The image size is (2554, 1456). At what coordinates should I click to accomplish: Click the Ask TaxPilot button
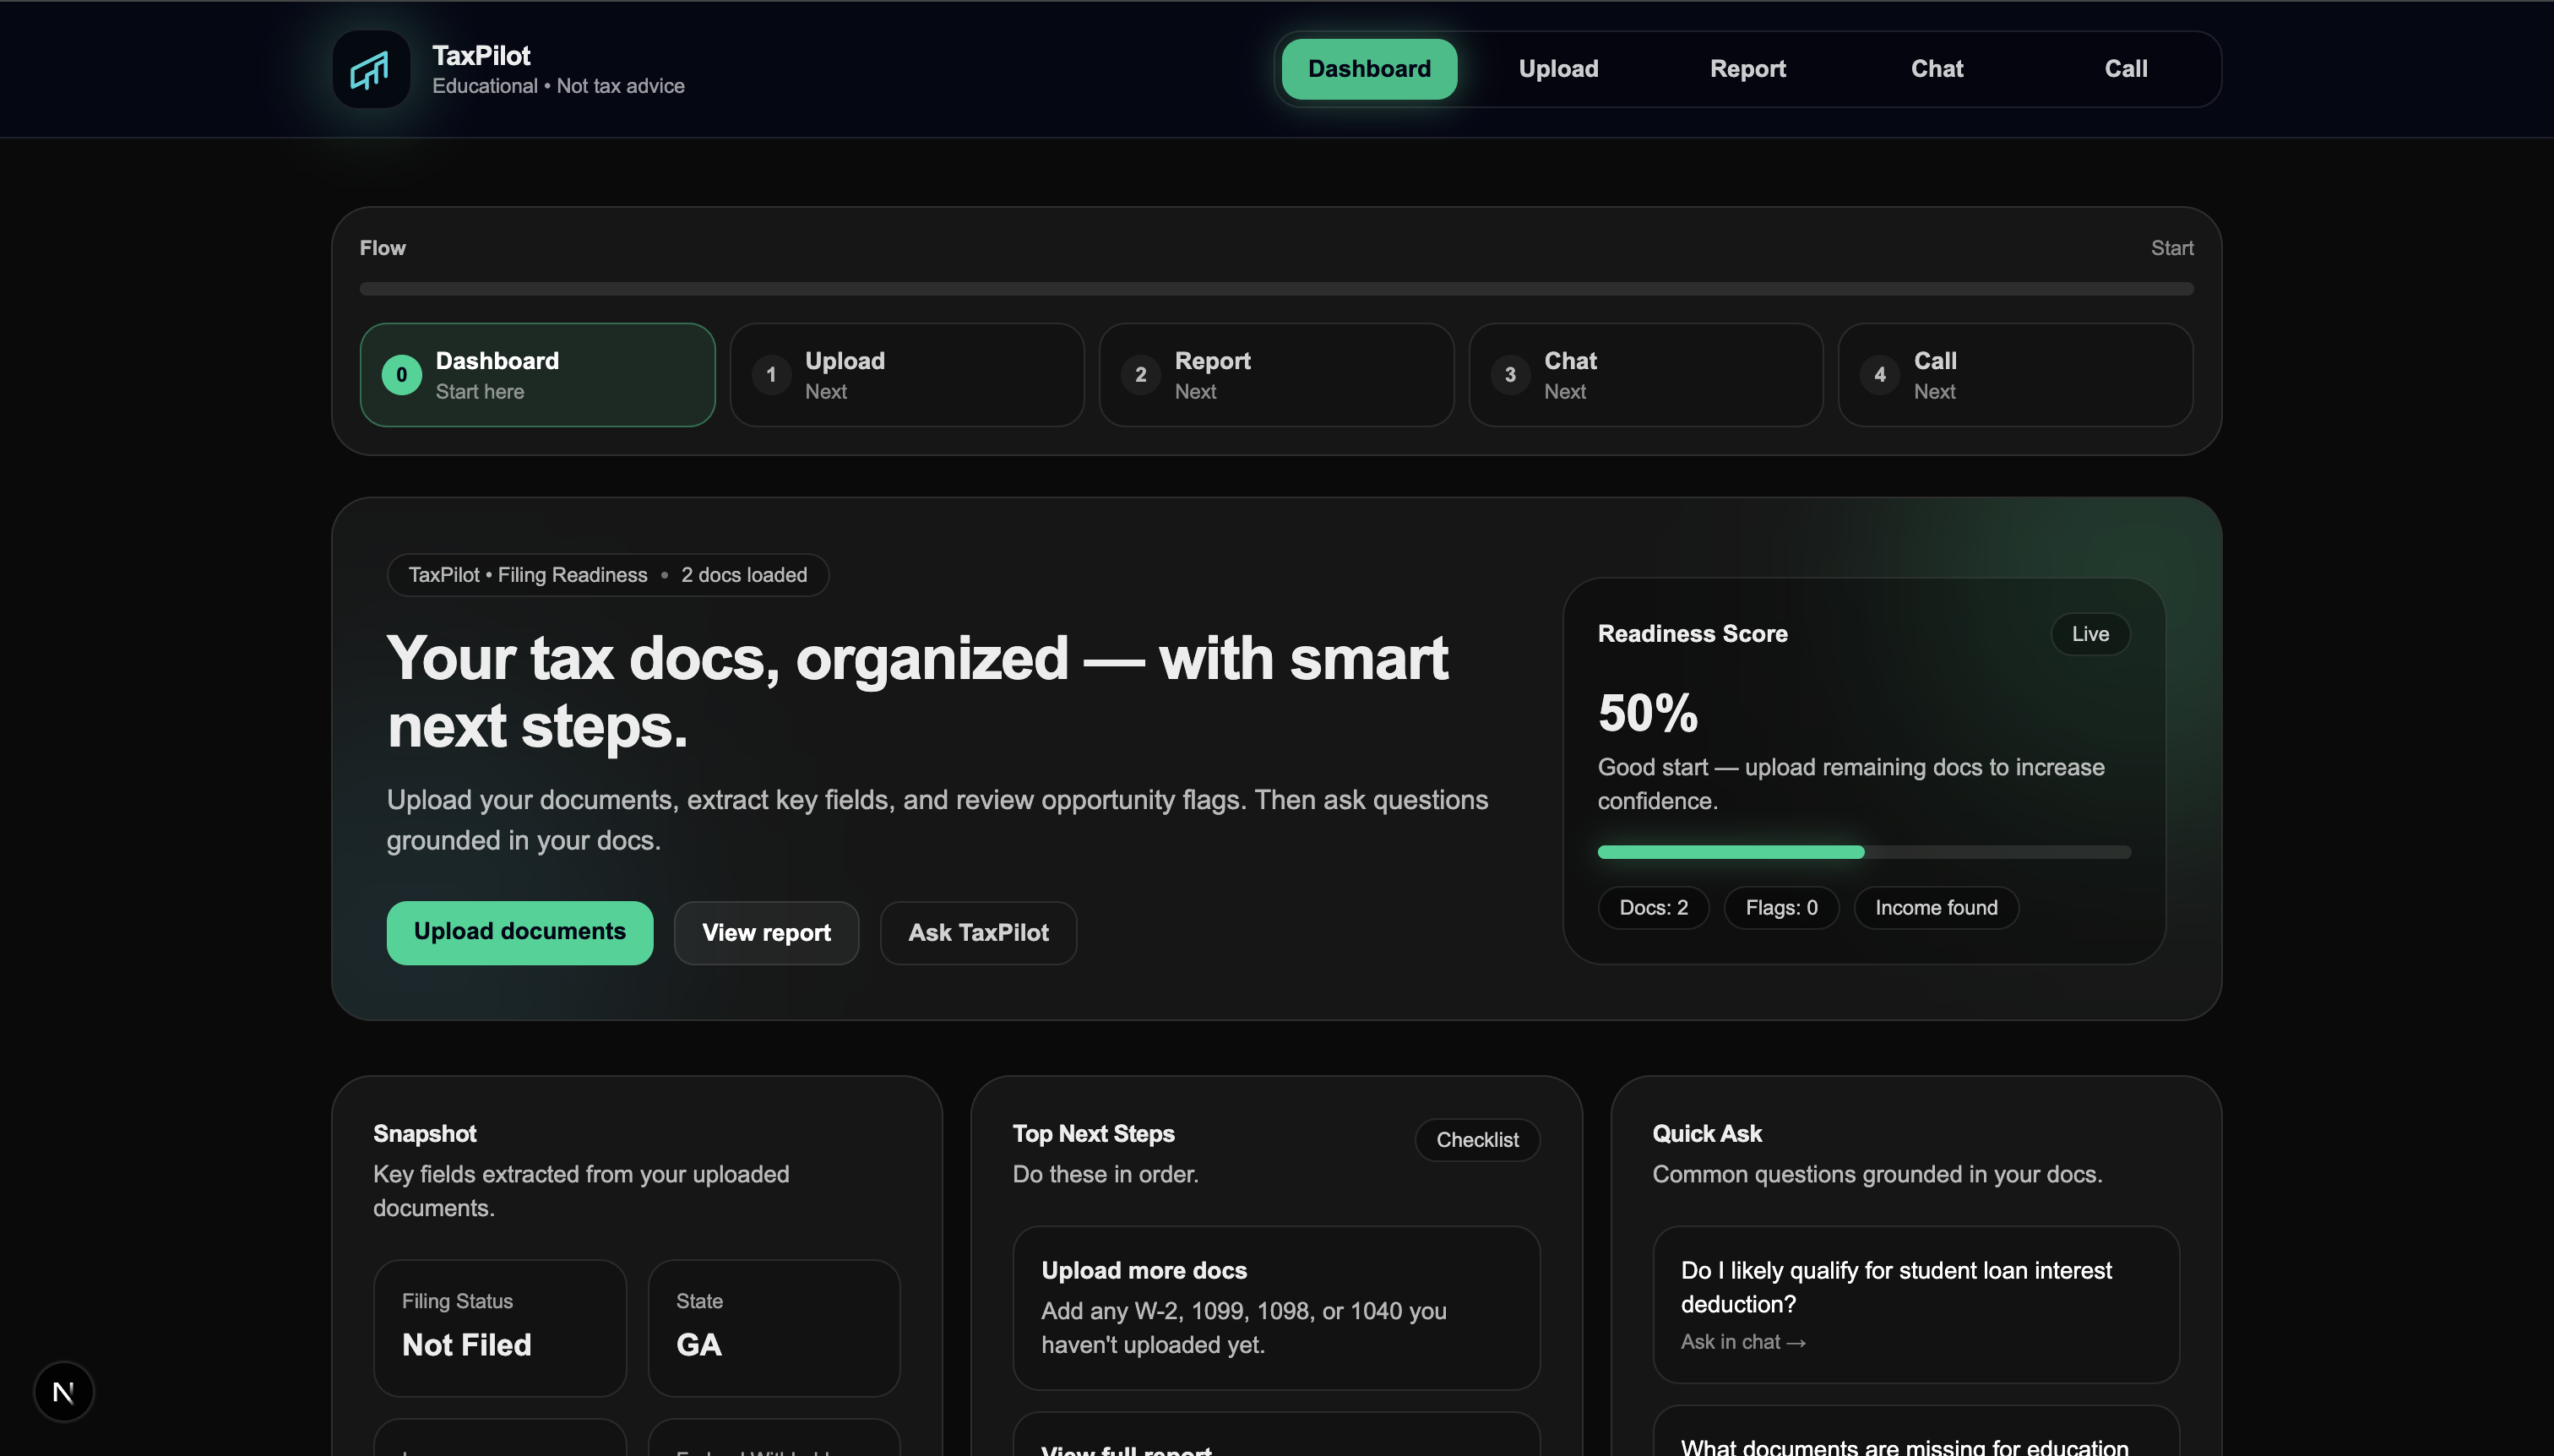coord(977,933)
